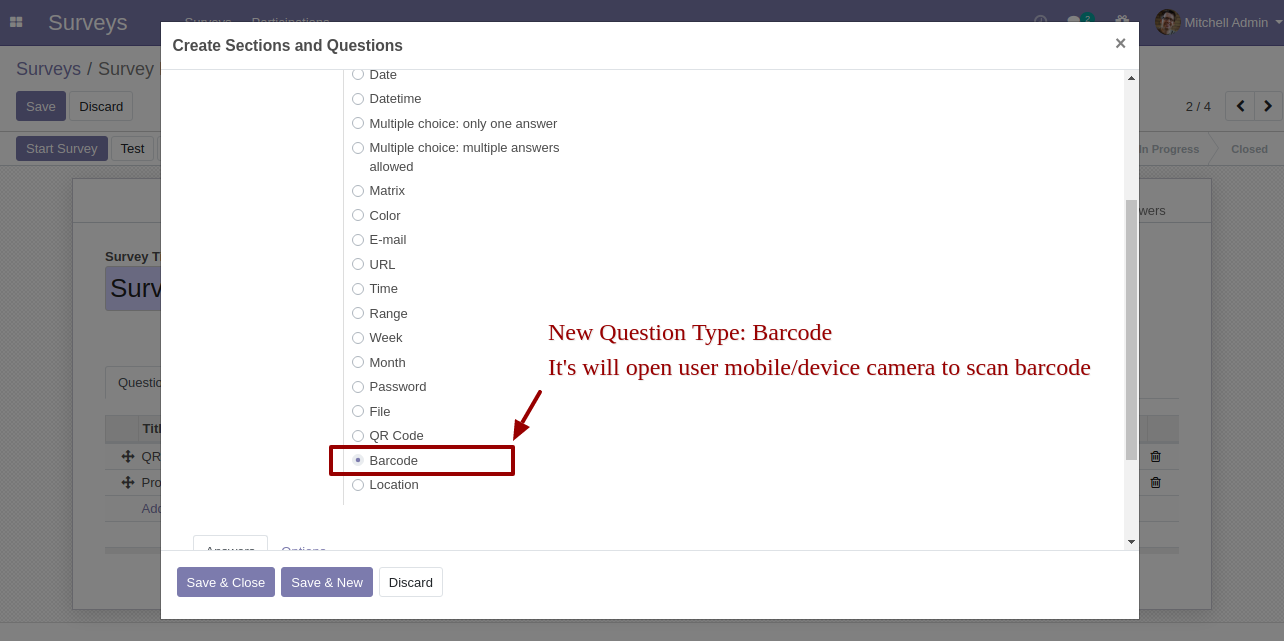Select the QR Code question type

click(x=358, y=436)
